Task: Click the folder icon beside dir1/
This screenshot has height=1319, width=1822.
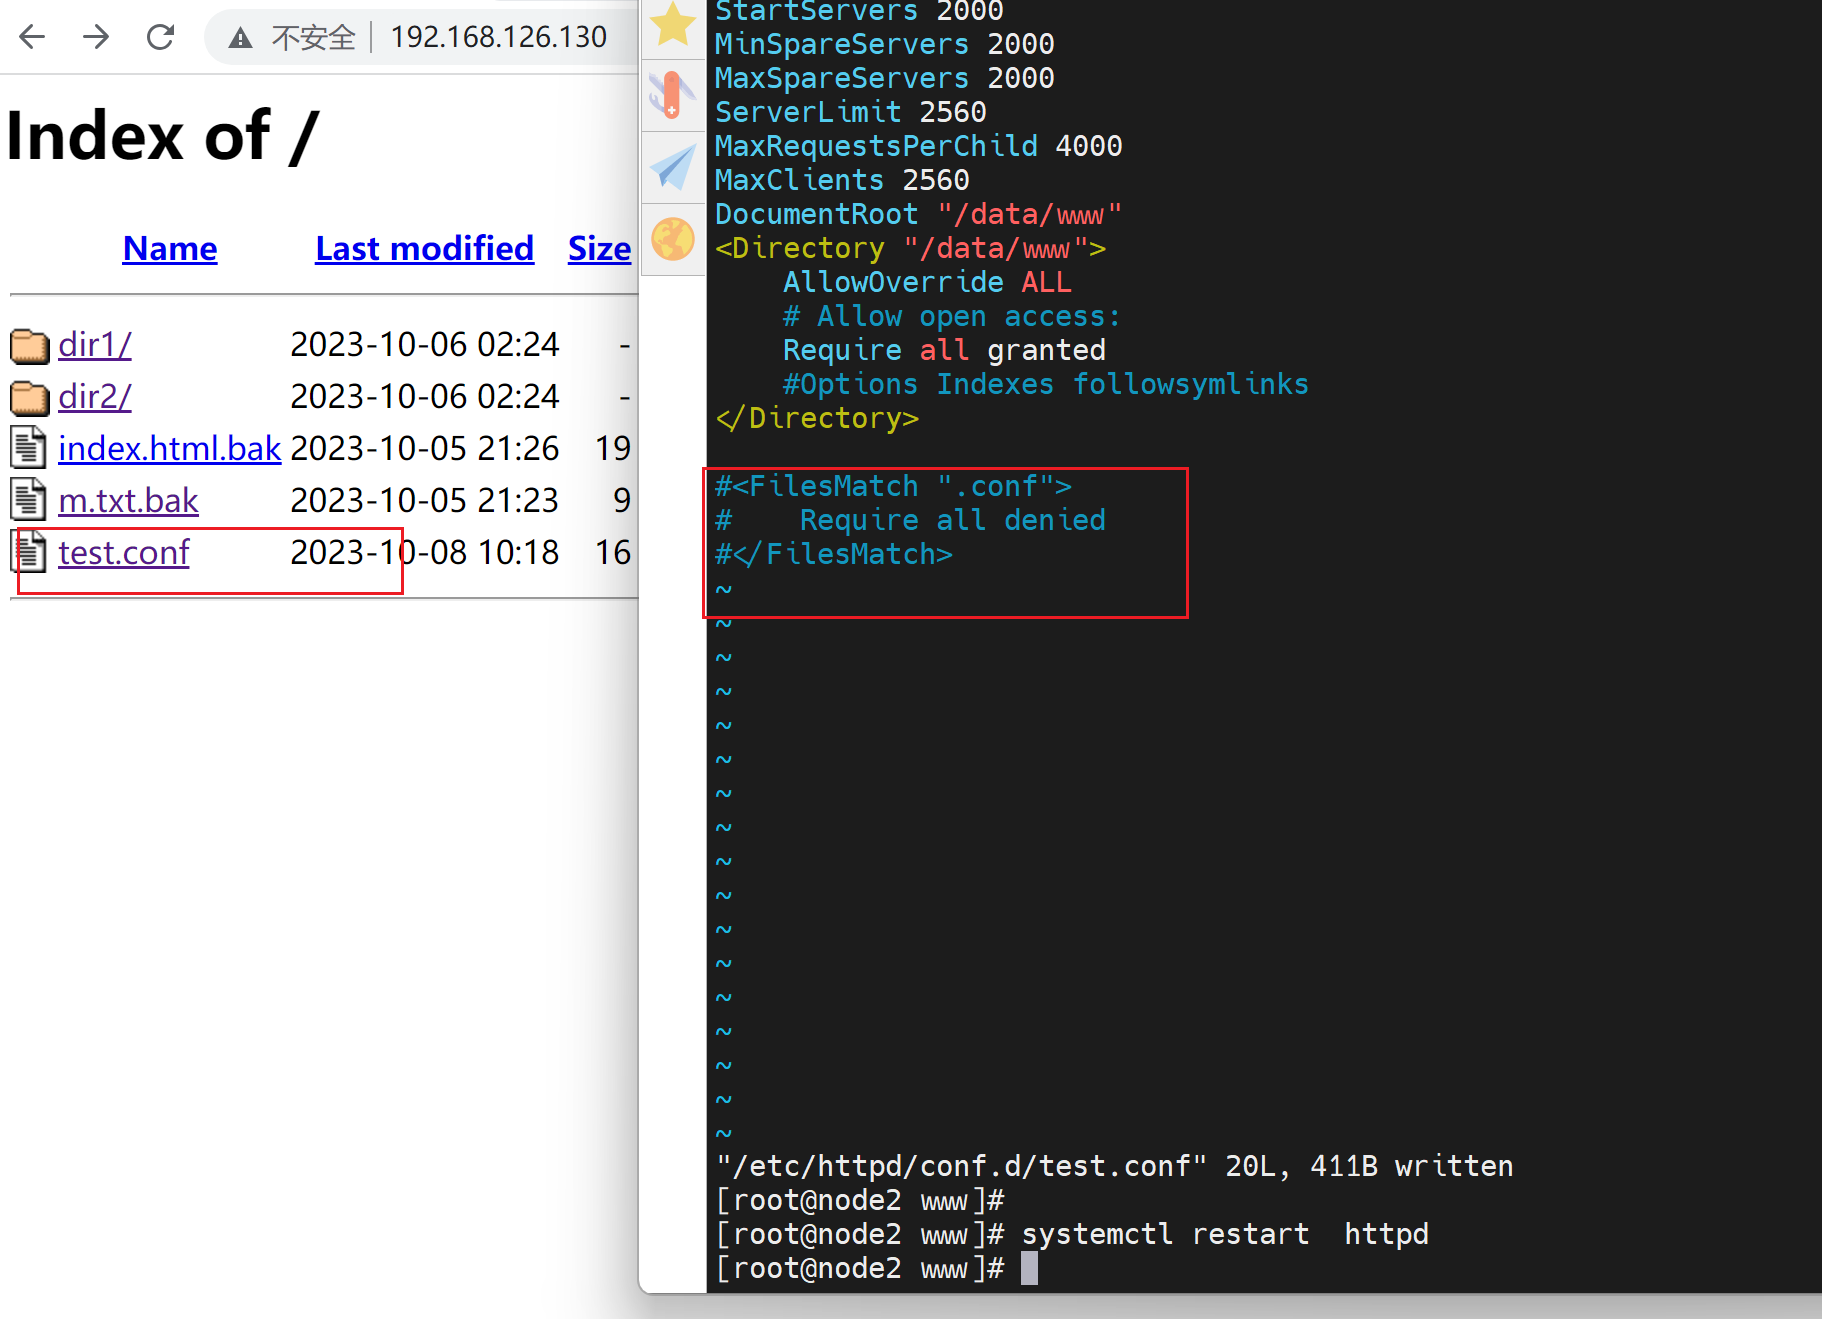Action: click(29, 346)
